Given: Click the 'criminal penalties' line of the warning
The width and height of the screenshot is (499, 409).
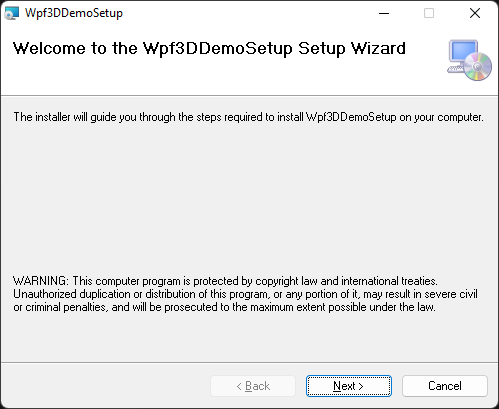Looking at the screenshot, I should [x=224, y=307].
